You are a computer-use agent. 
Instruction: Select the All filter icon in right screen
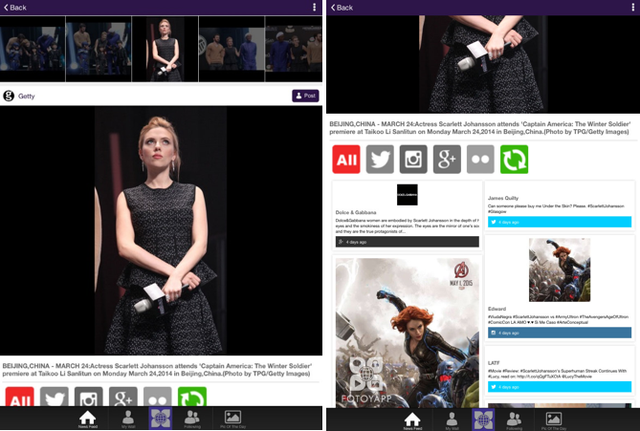coord(347,159)
